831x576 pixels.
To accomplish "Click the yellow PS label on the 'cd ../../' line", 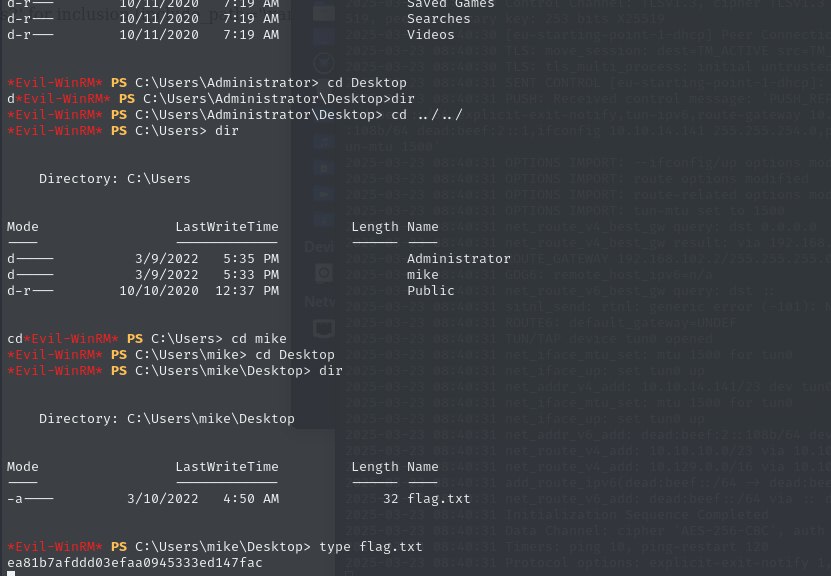I will [119, 114].
